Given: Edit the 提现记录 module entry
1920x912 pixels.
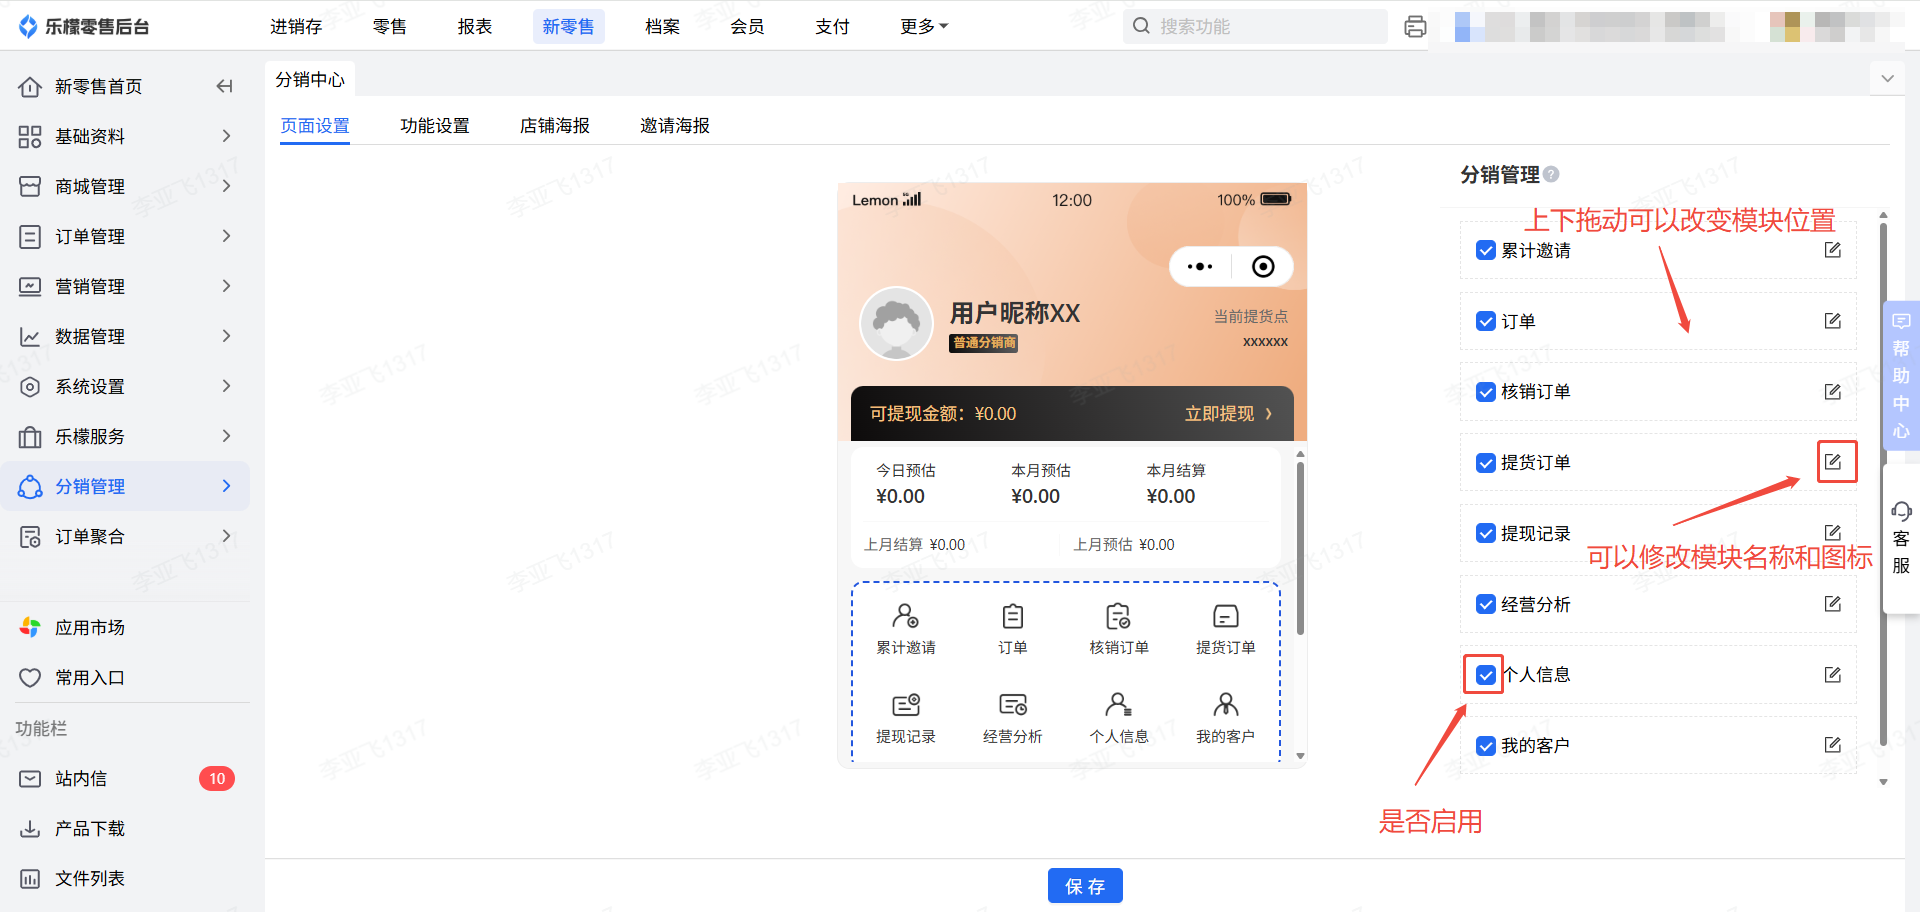Looking at the screenshot, I should click(1832, 533).
